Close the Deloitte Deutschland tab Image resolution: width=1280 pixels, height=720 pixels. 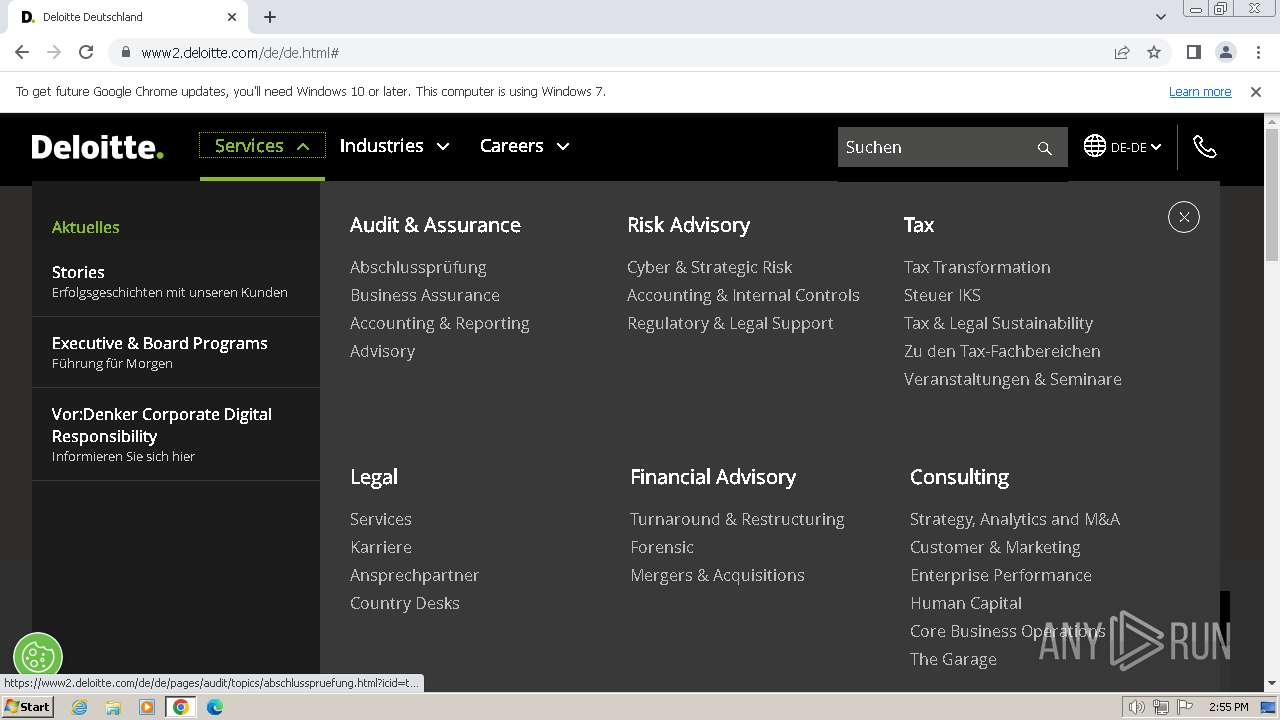[x=232, y=17]
